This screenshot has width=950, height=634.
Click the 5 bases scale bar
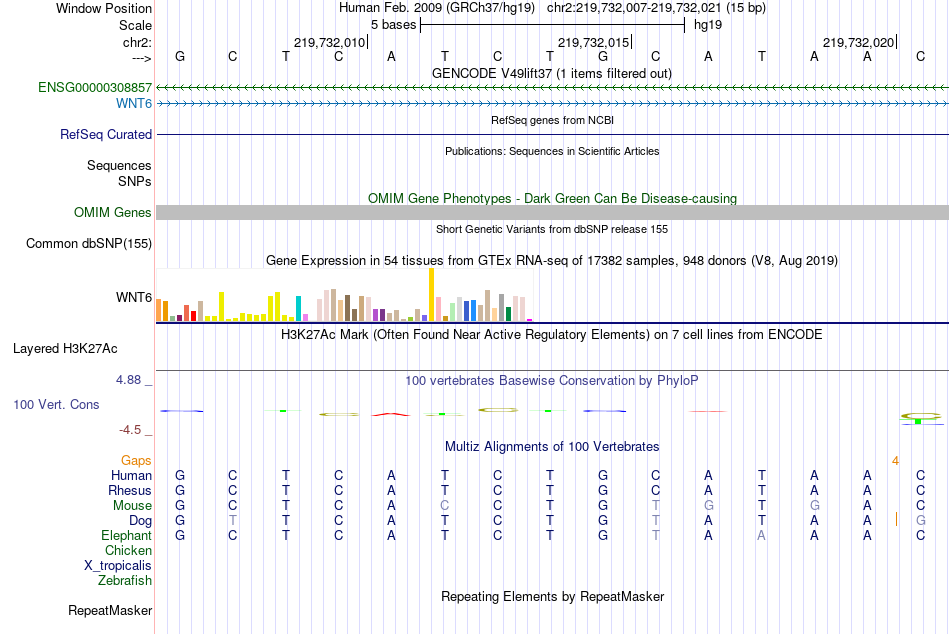point(553,25)
